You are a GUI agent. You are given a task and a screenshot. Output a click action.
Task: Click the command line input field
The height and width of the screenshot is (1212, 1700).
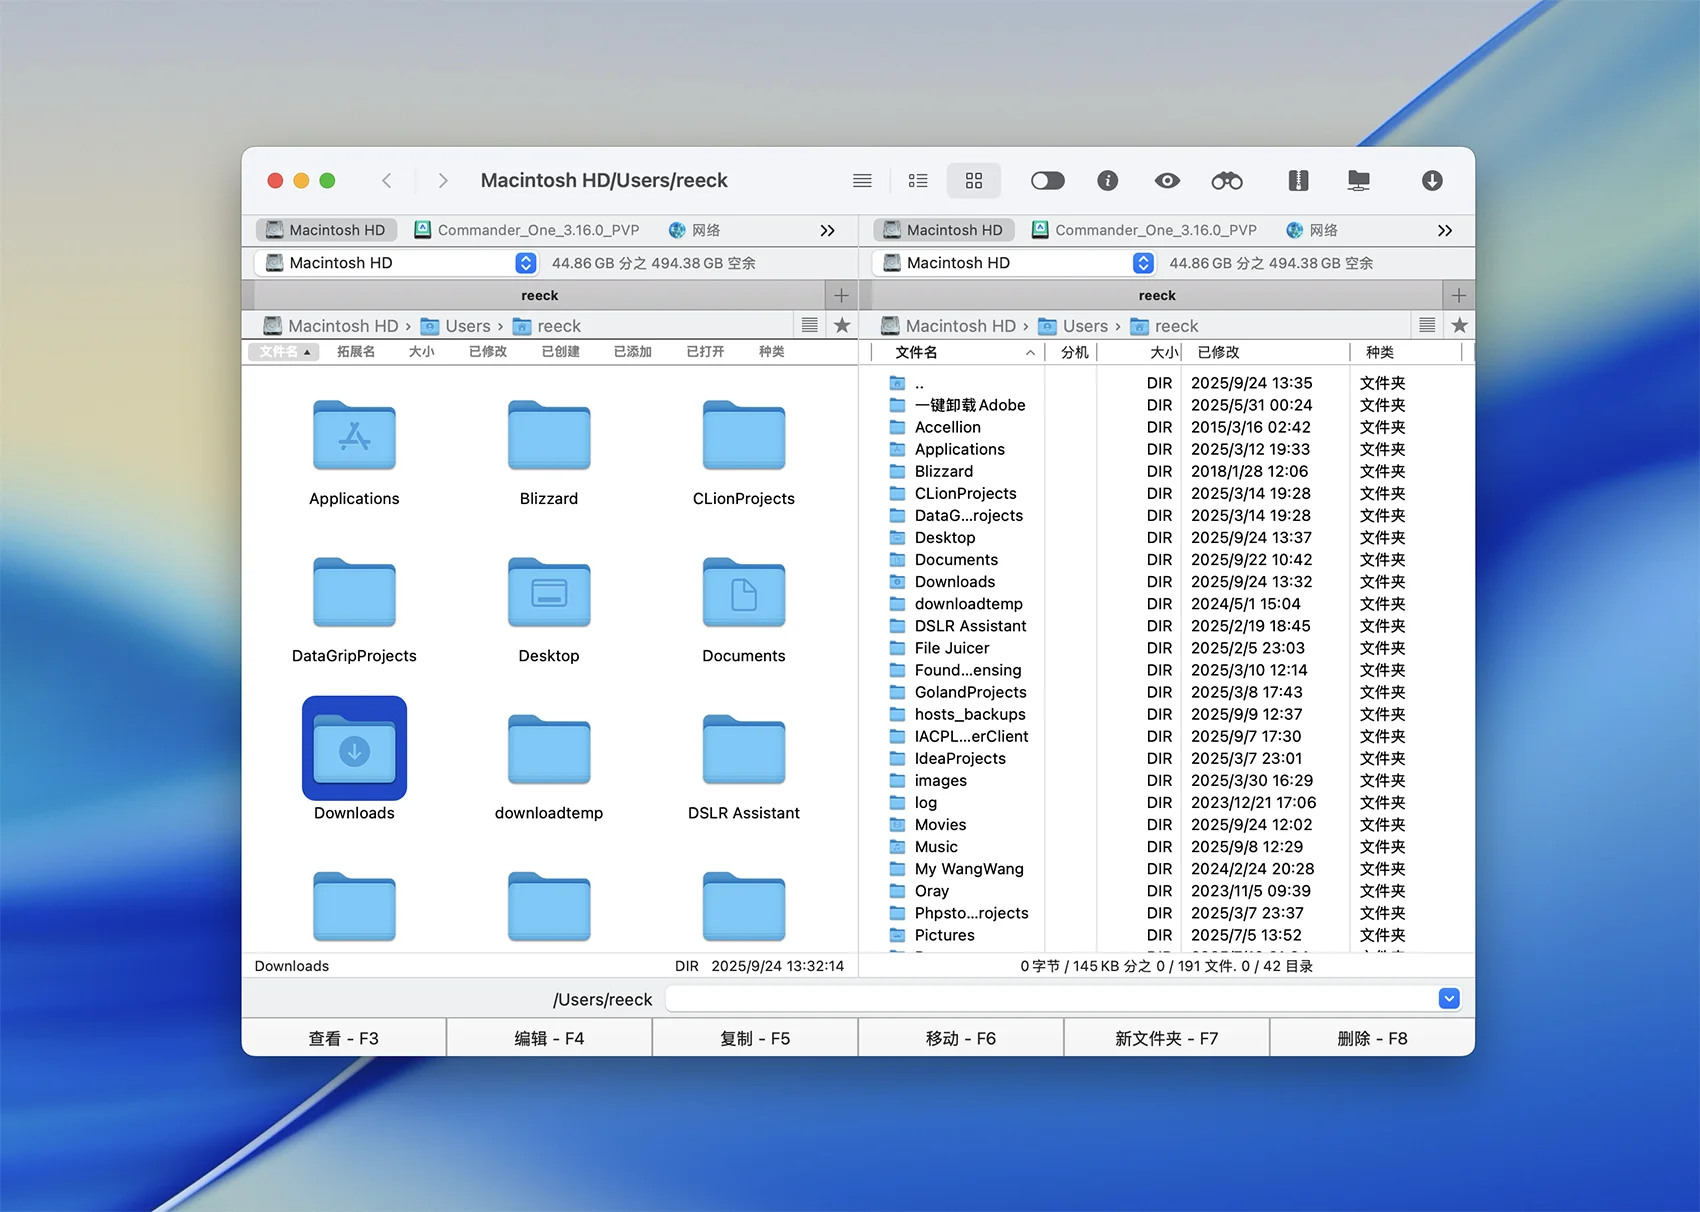click(x=1051, y=999)
